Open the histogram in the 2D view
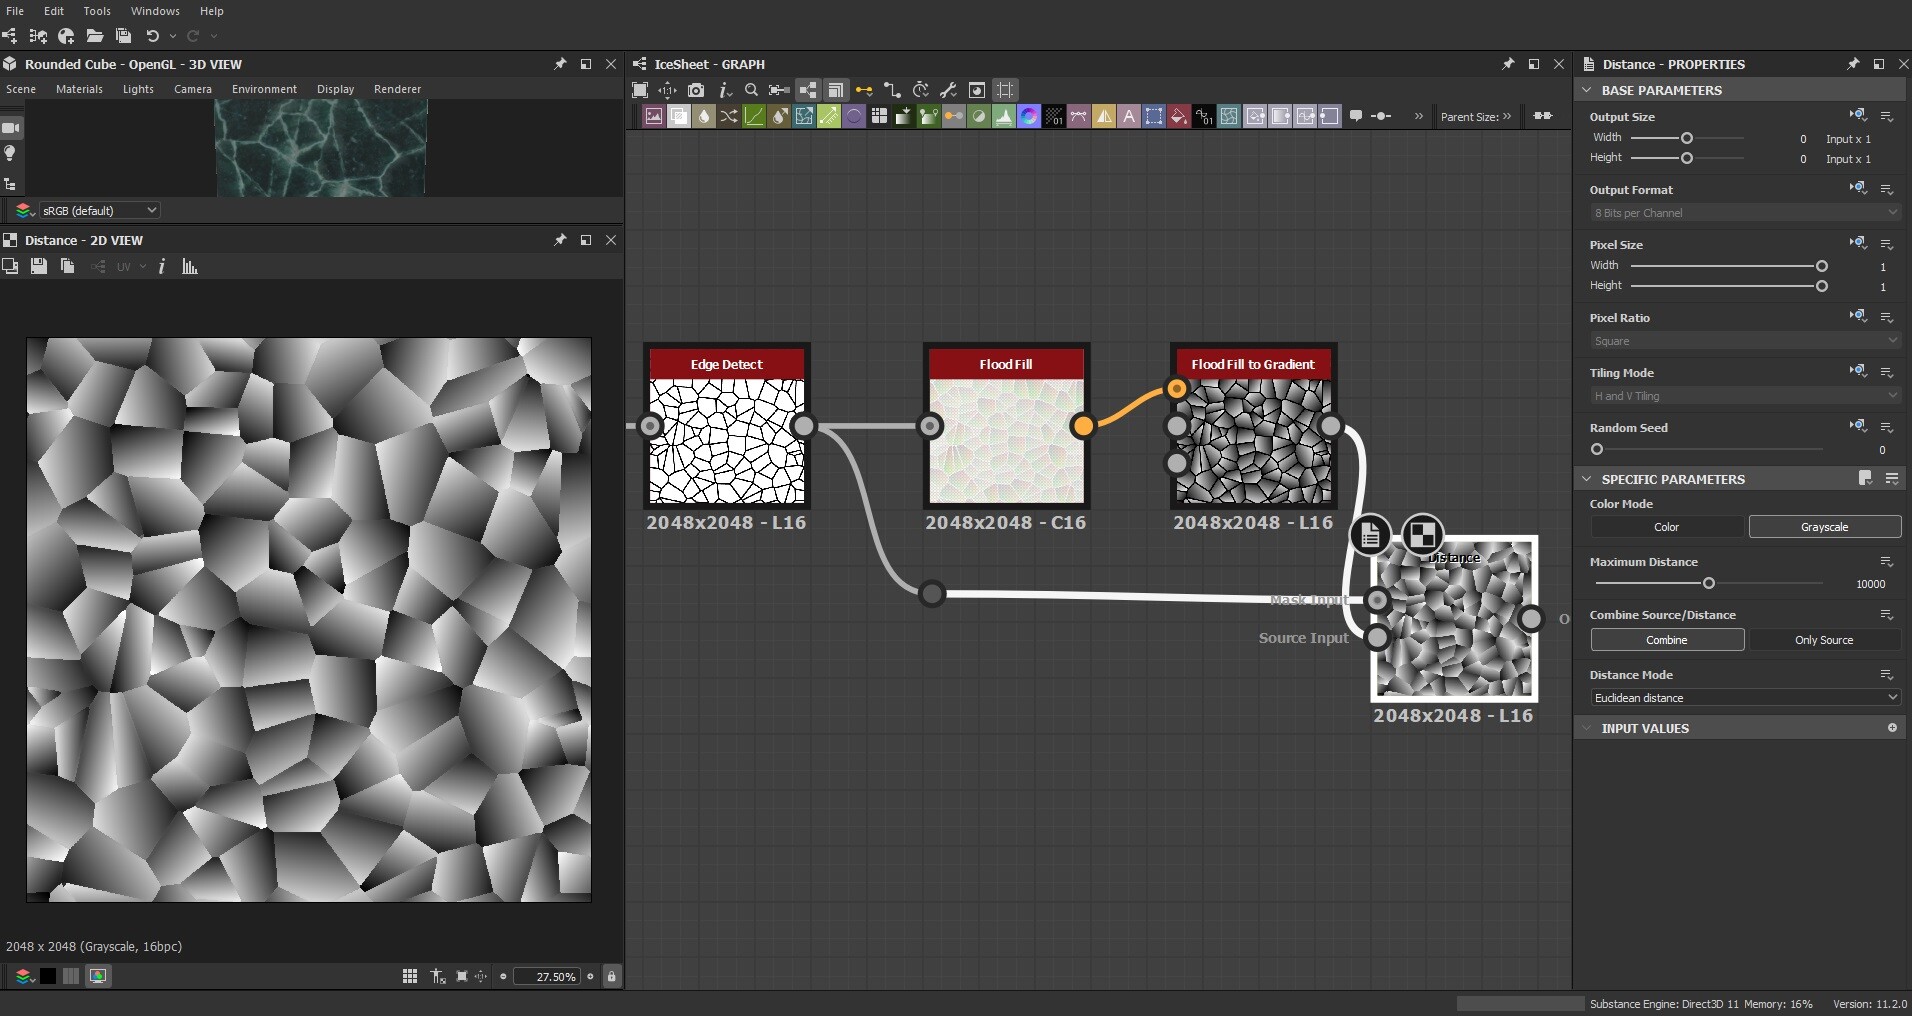Viewport: 1912px width, 1016px height. (189, 266)
